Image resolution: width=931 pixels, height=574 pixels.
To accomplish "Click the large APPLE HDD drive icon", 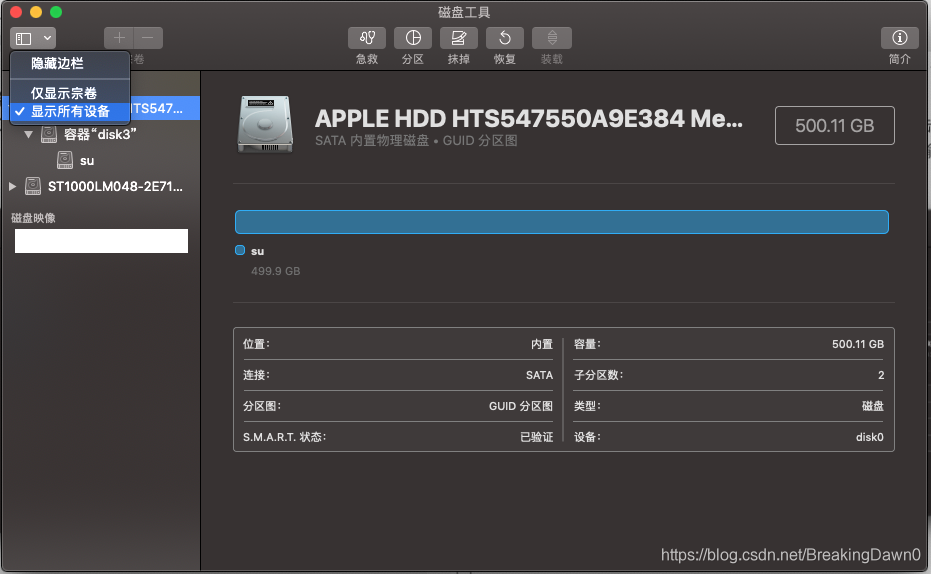I will tap(265, 125).
